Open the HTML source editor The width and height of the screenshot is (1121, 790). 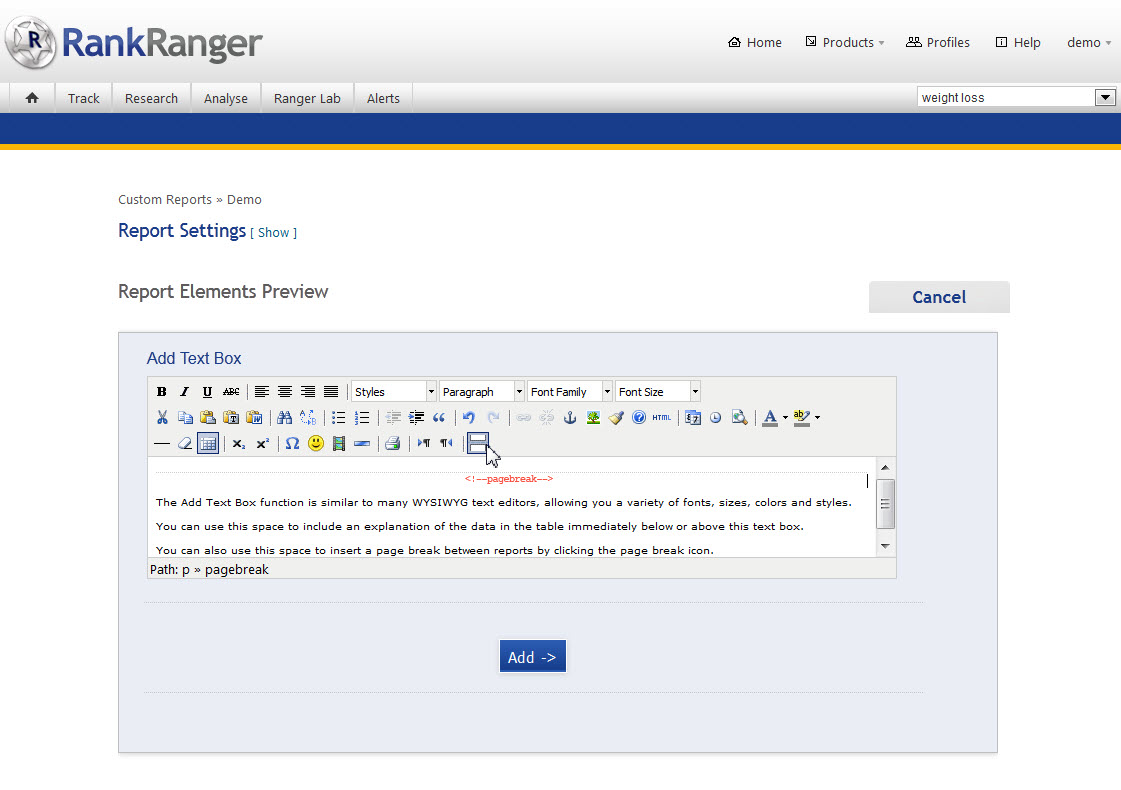point(662,418)
